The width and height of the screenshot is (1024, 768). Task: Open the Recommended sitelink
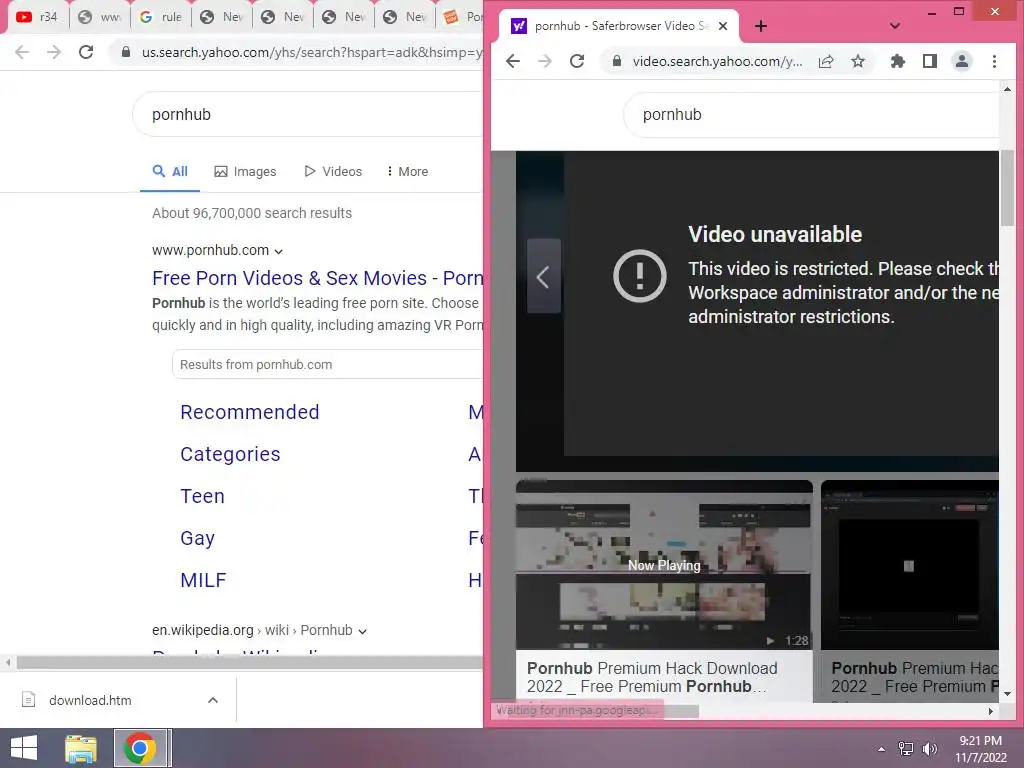pos(249,412)
